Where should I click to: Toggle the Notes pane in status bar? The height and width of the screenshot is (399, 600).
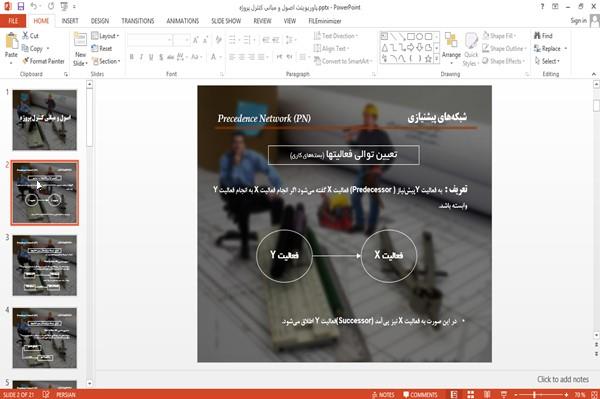[383, 395]
